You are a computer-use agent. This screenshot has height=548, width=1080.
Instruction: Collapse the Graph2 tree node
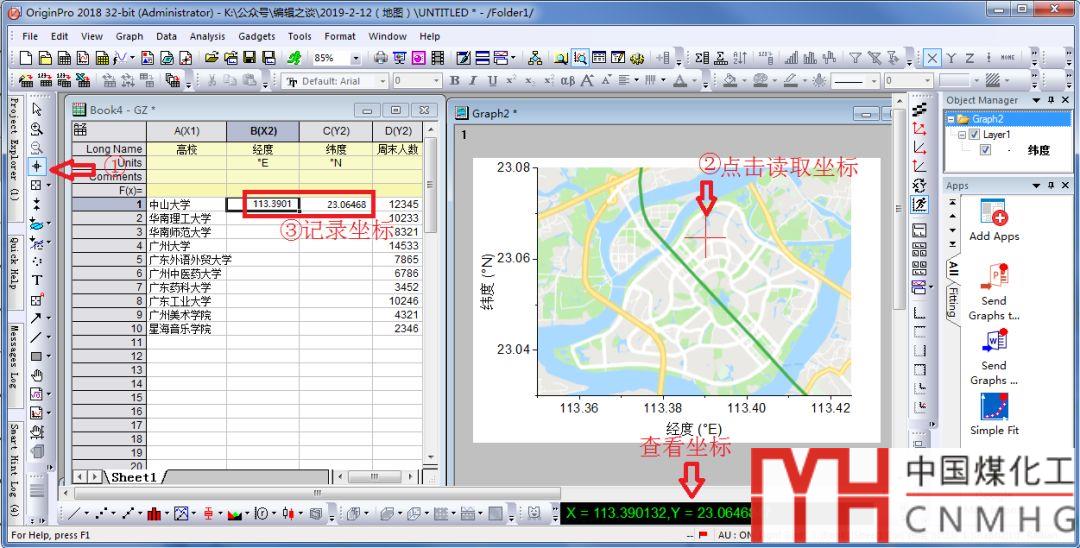(x=951, y=119)
